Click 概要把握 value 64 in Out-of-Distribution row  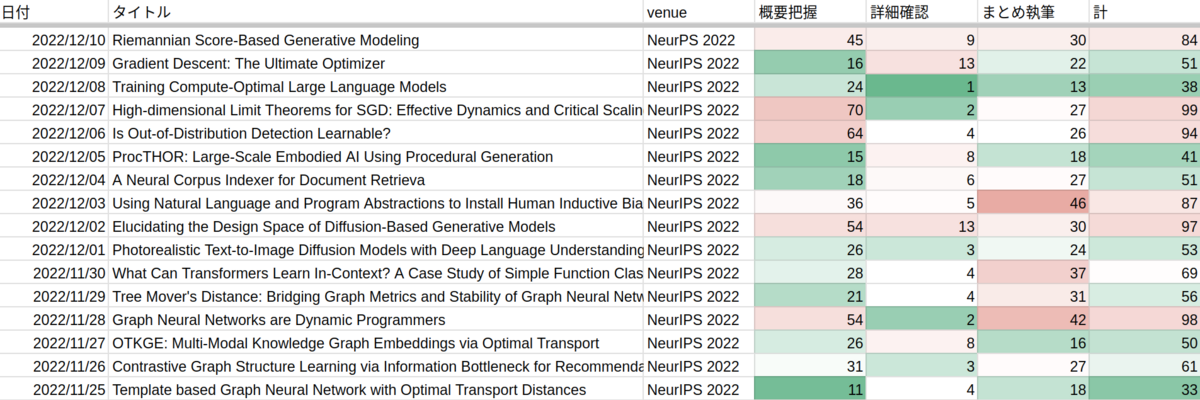point(809,134)
